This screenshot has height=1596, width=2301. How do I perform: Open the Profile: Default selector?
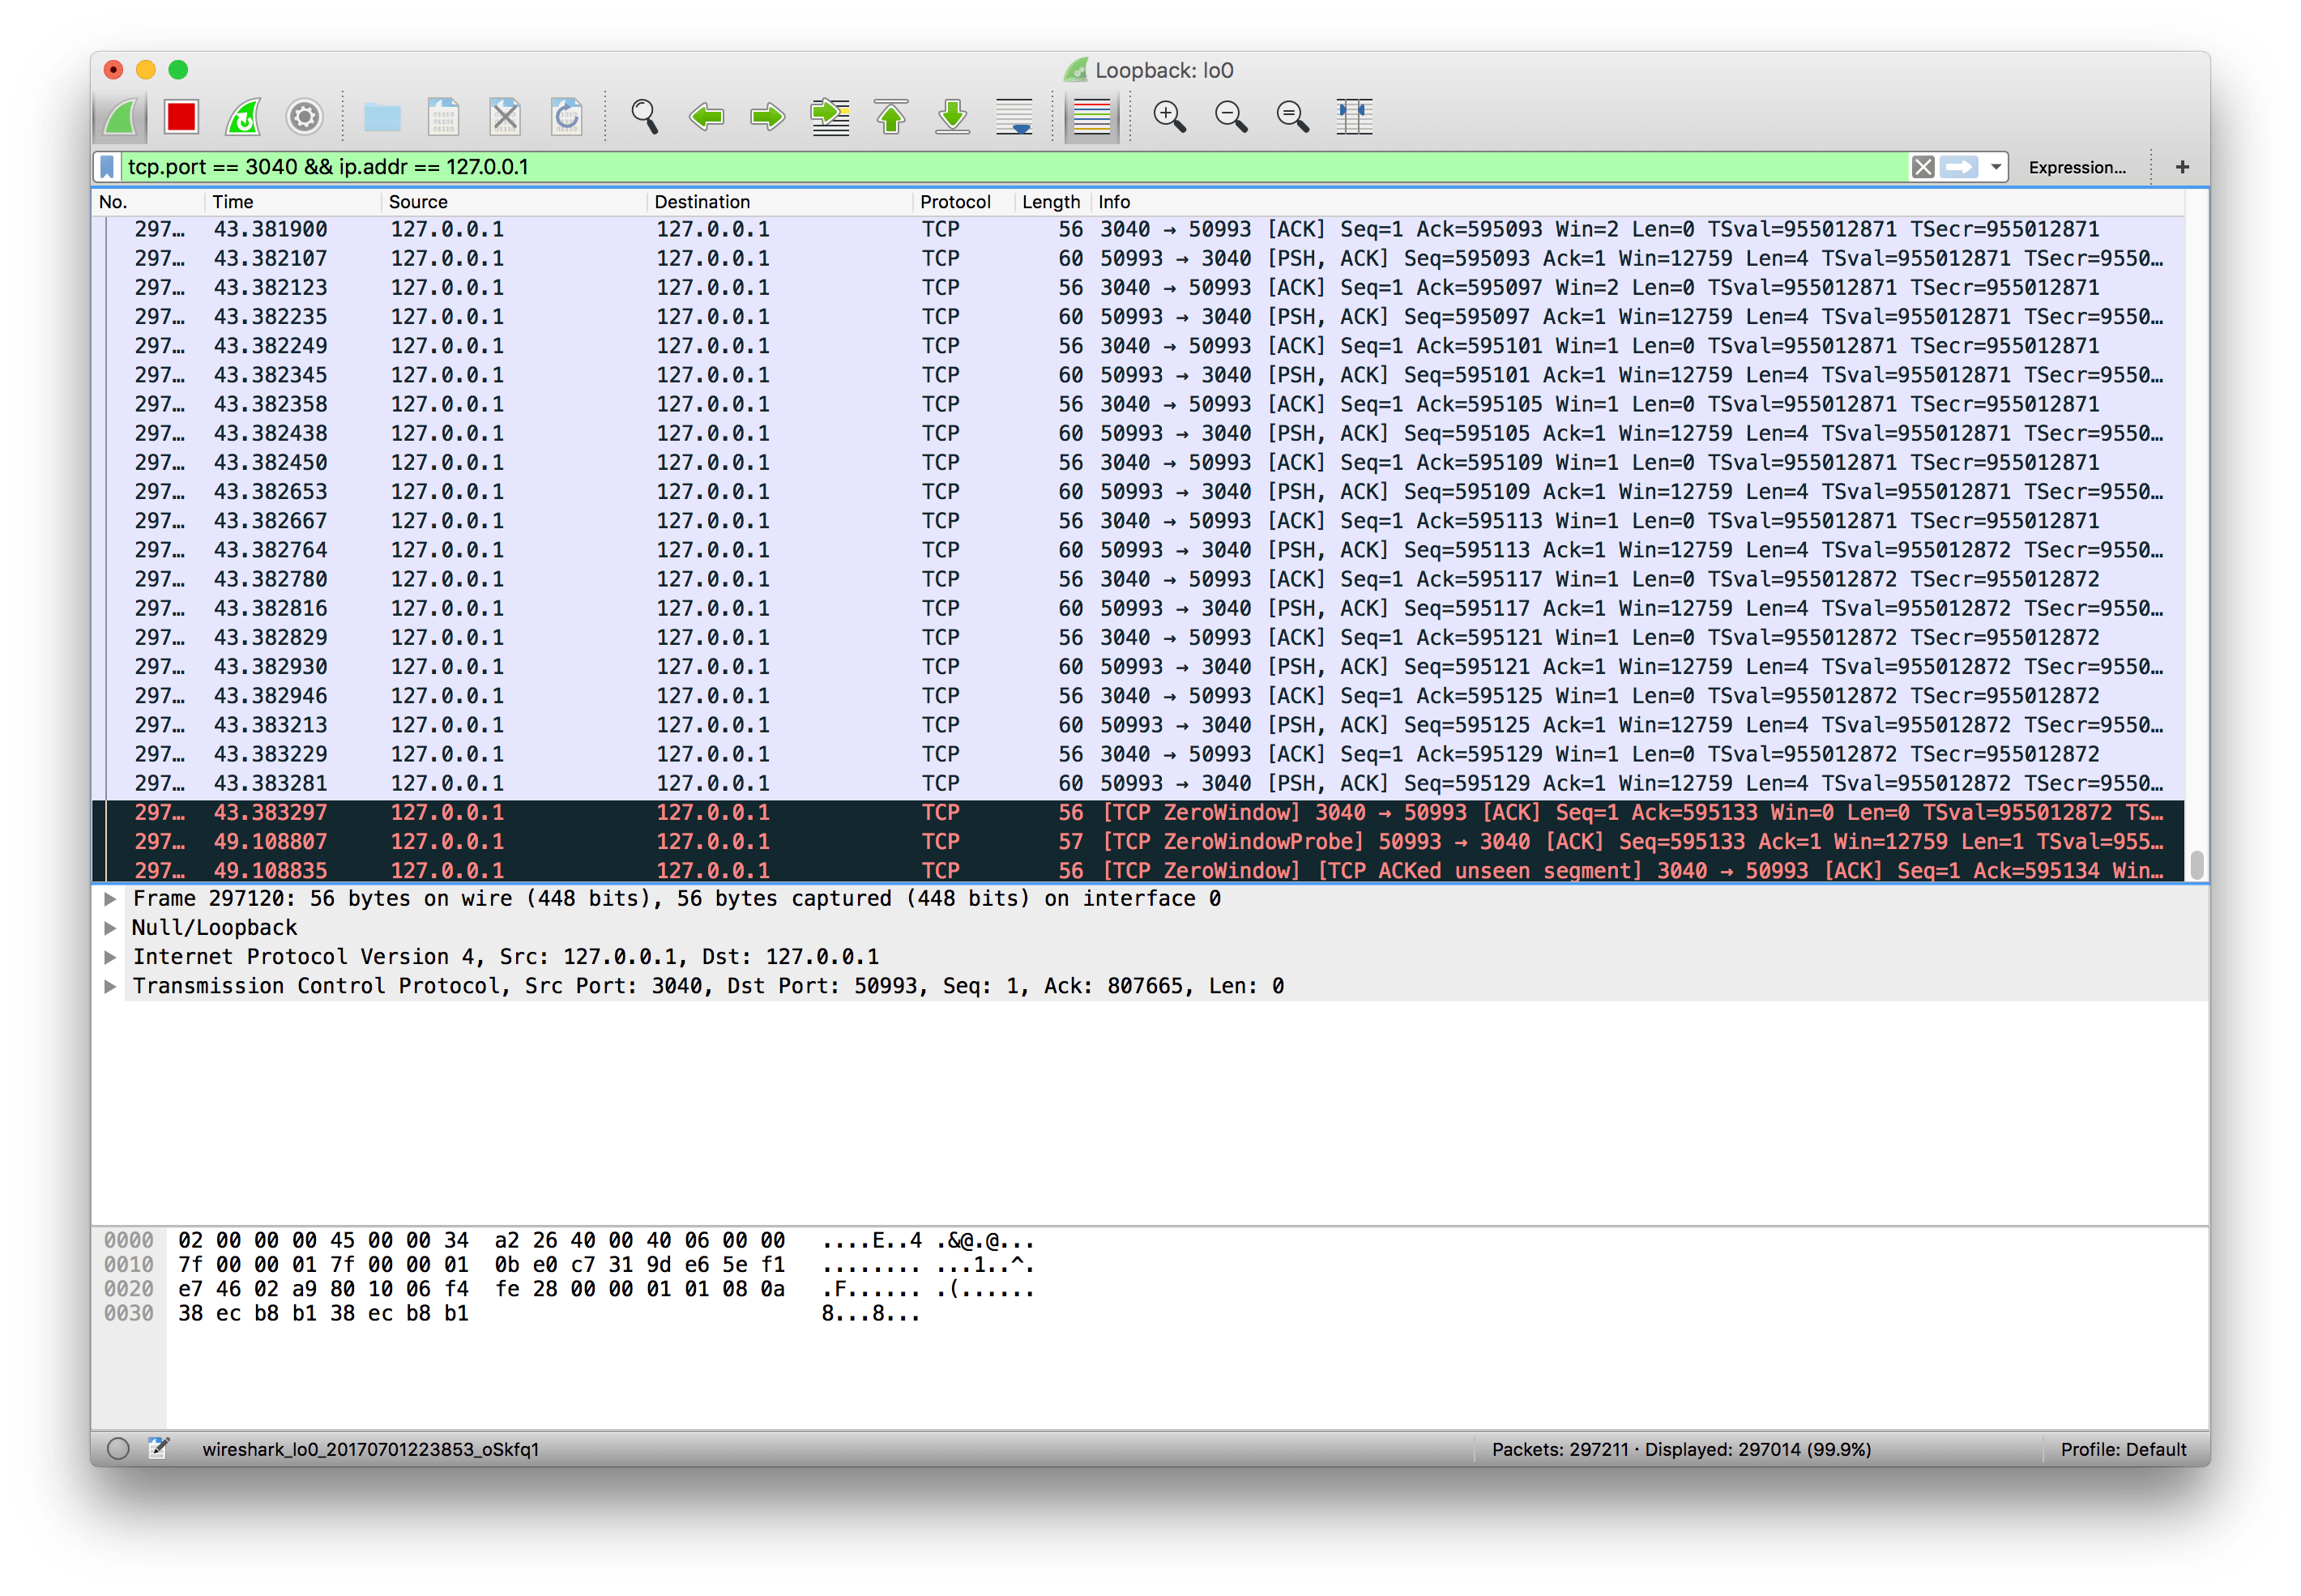[x=2123, y=1450]
